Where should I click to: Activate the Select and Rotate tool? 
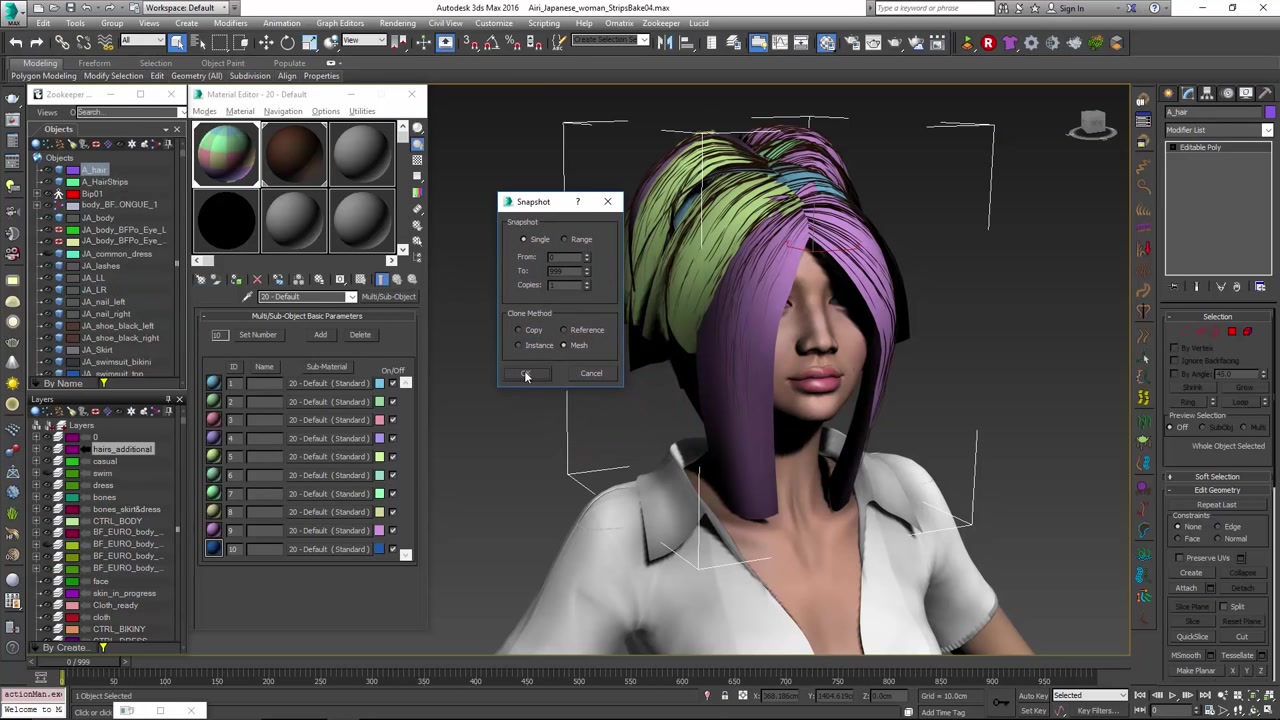[x=287, y=42]
